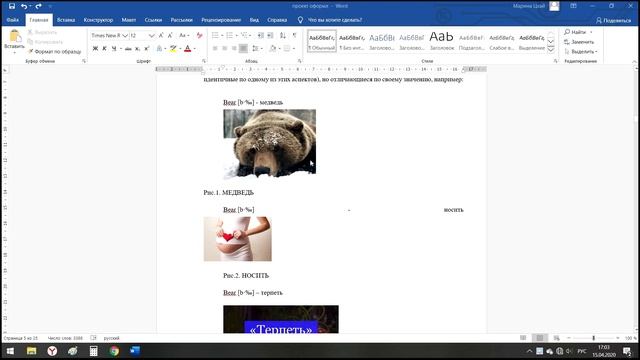
Task: Open Yandex Browser from taskbar
Action: coord(52,351)
